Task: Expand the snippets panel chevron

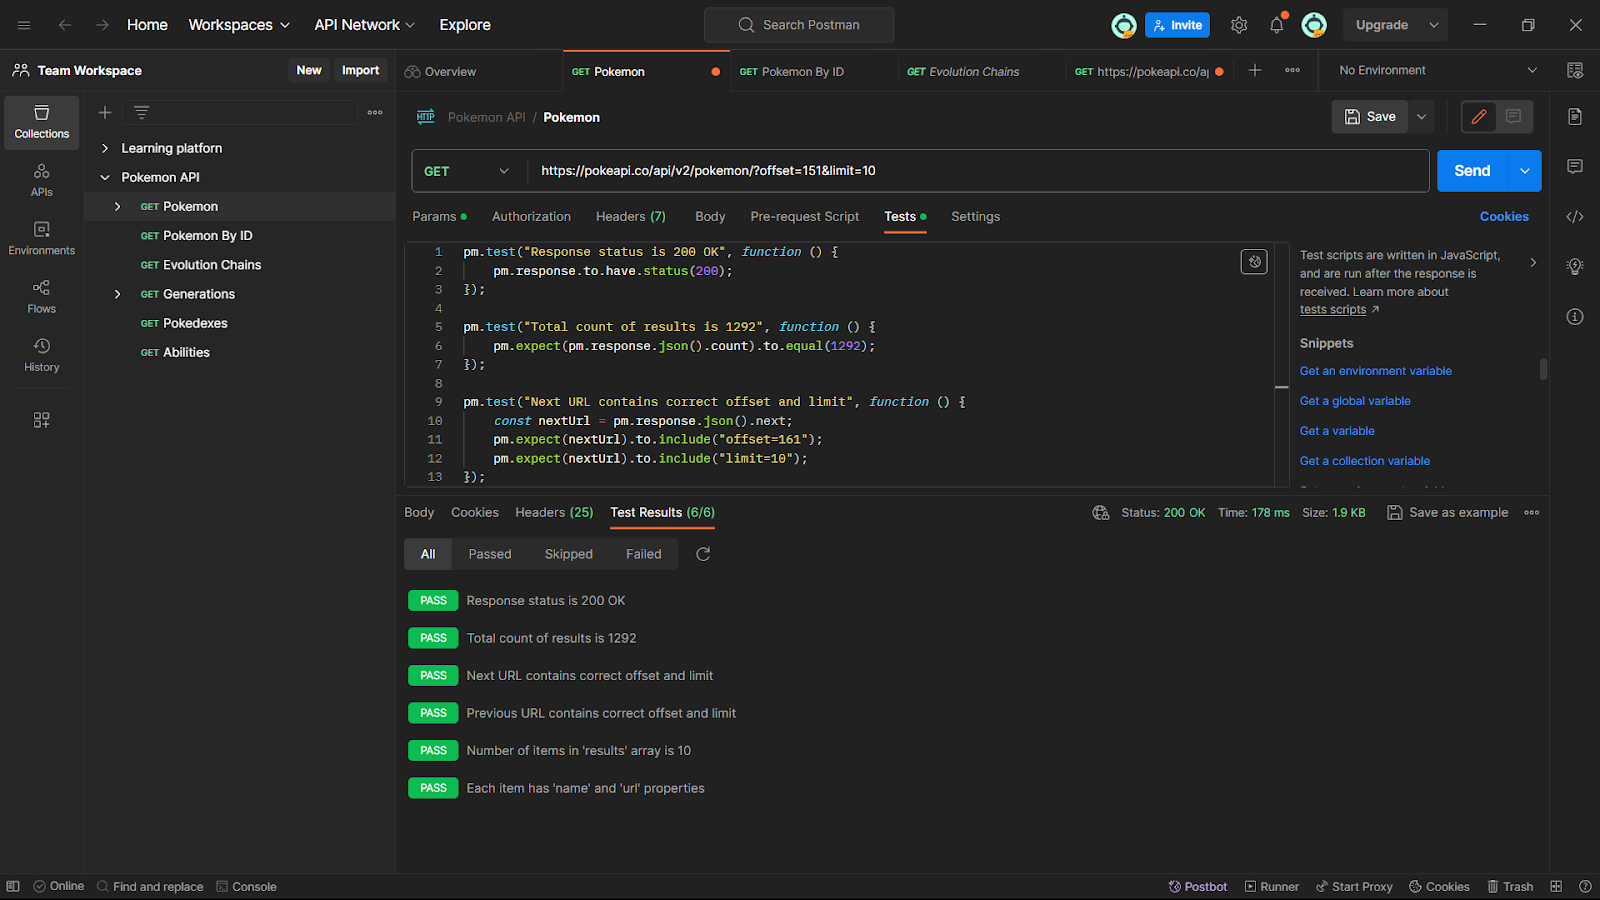Action: coord(1533,262)
